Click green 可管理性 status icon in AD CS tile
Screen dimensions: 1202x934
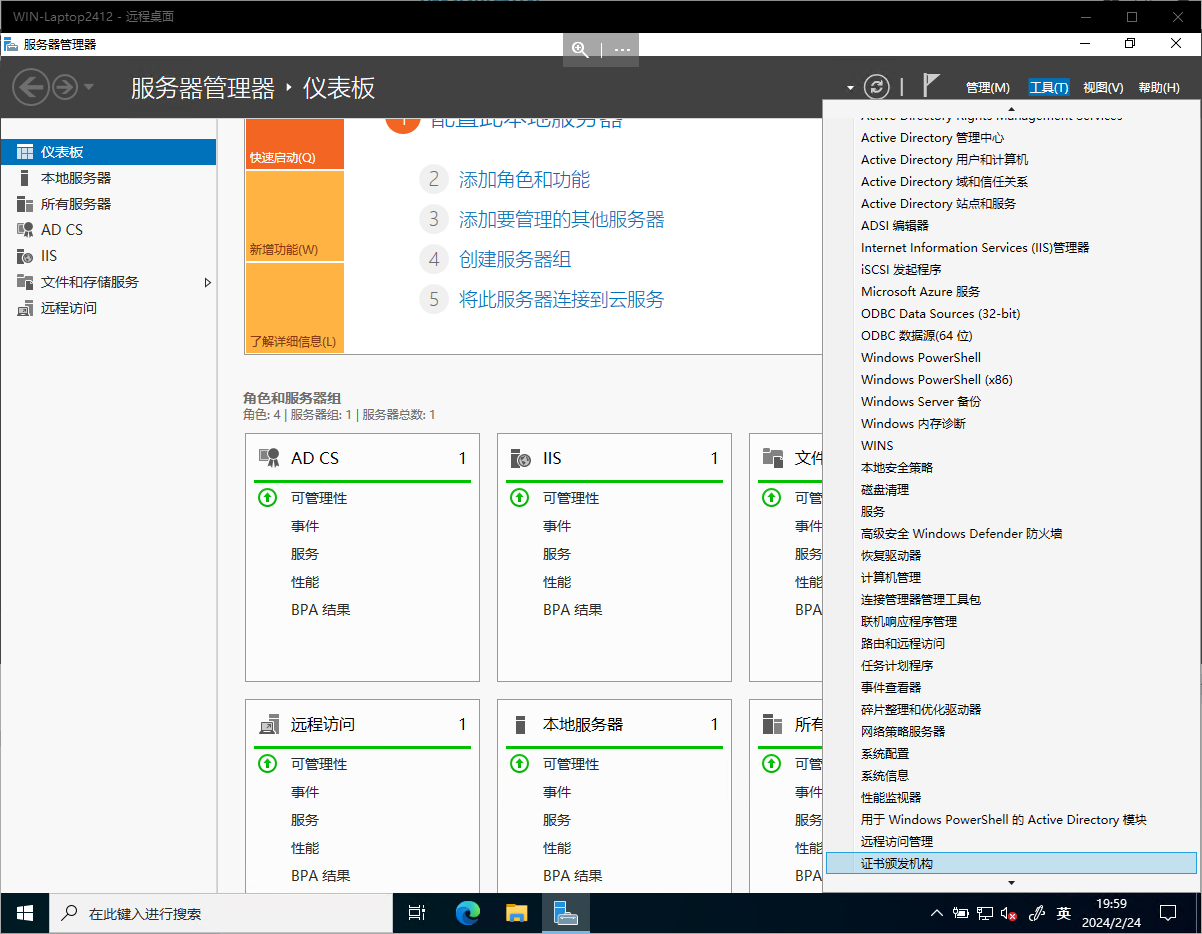coord(267,498)
